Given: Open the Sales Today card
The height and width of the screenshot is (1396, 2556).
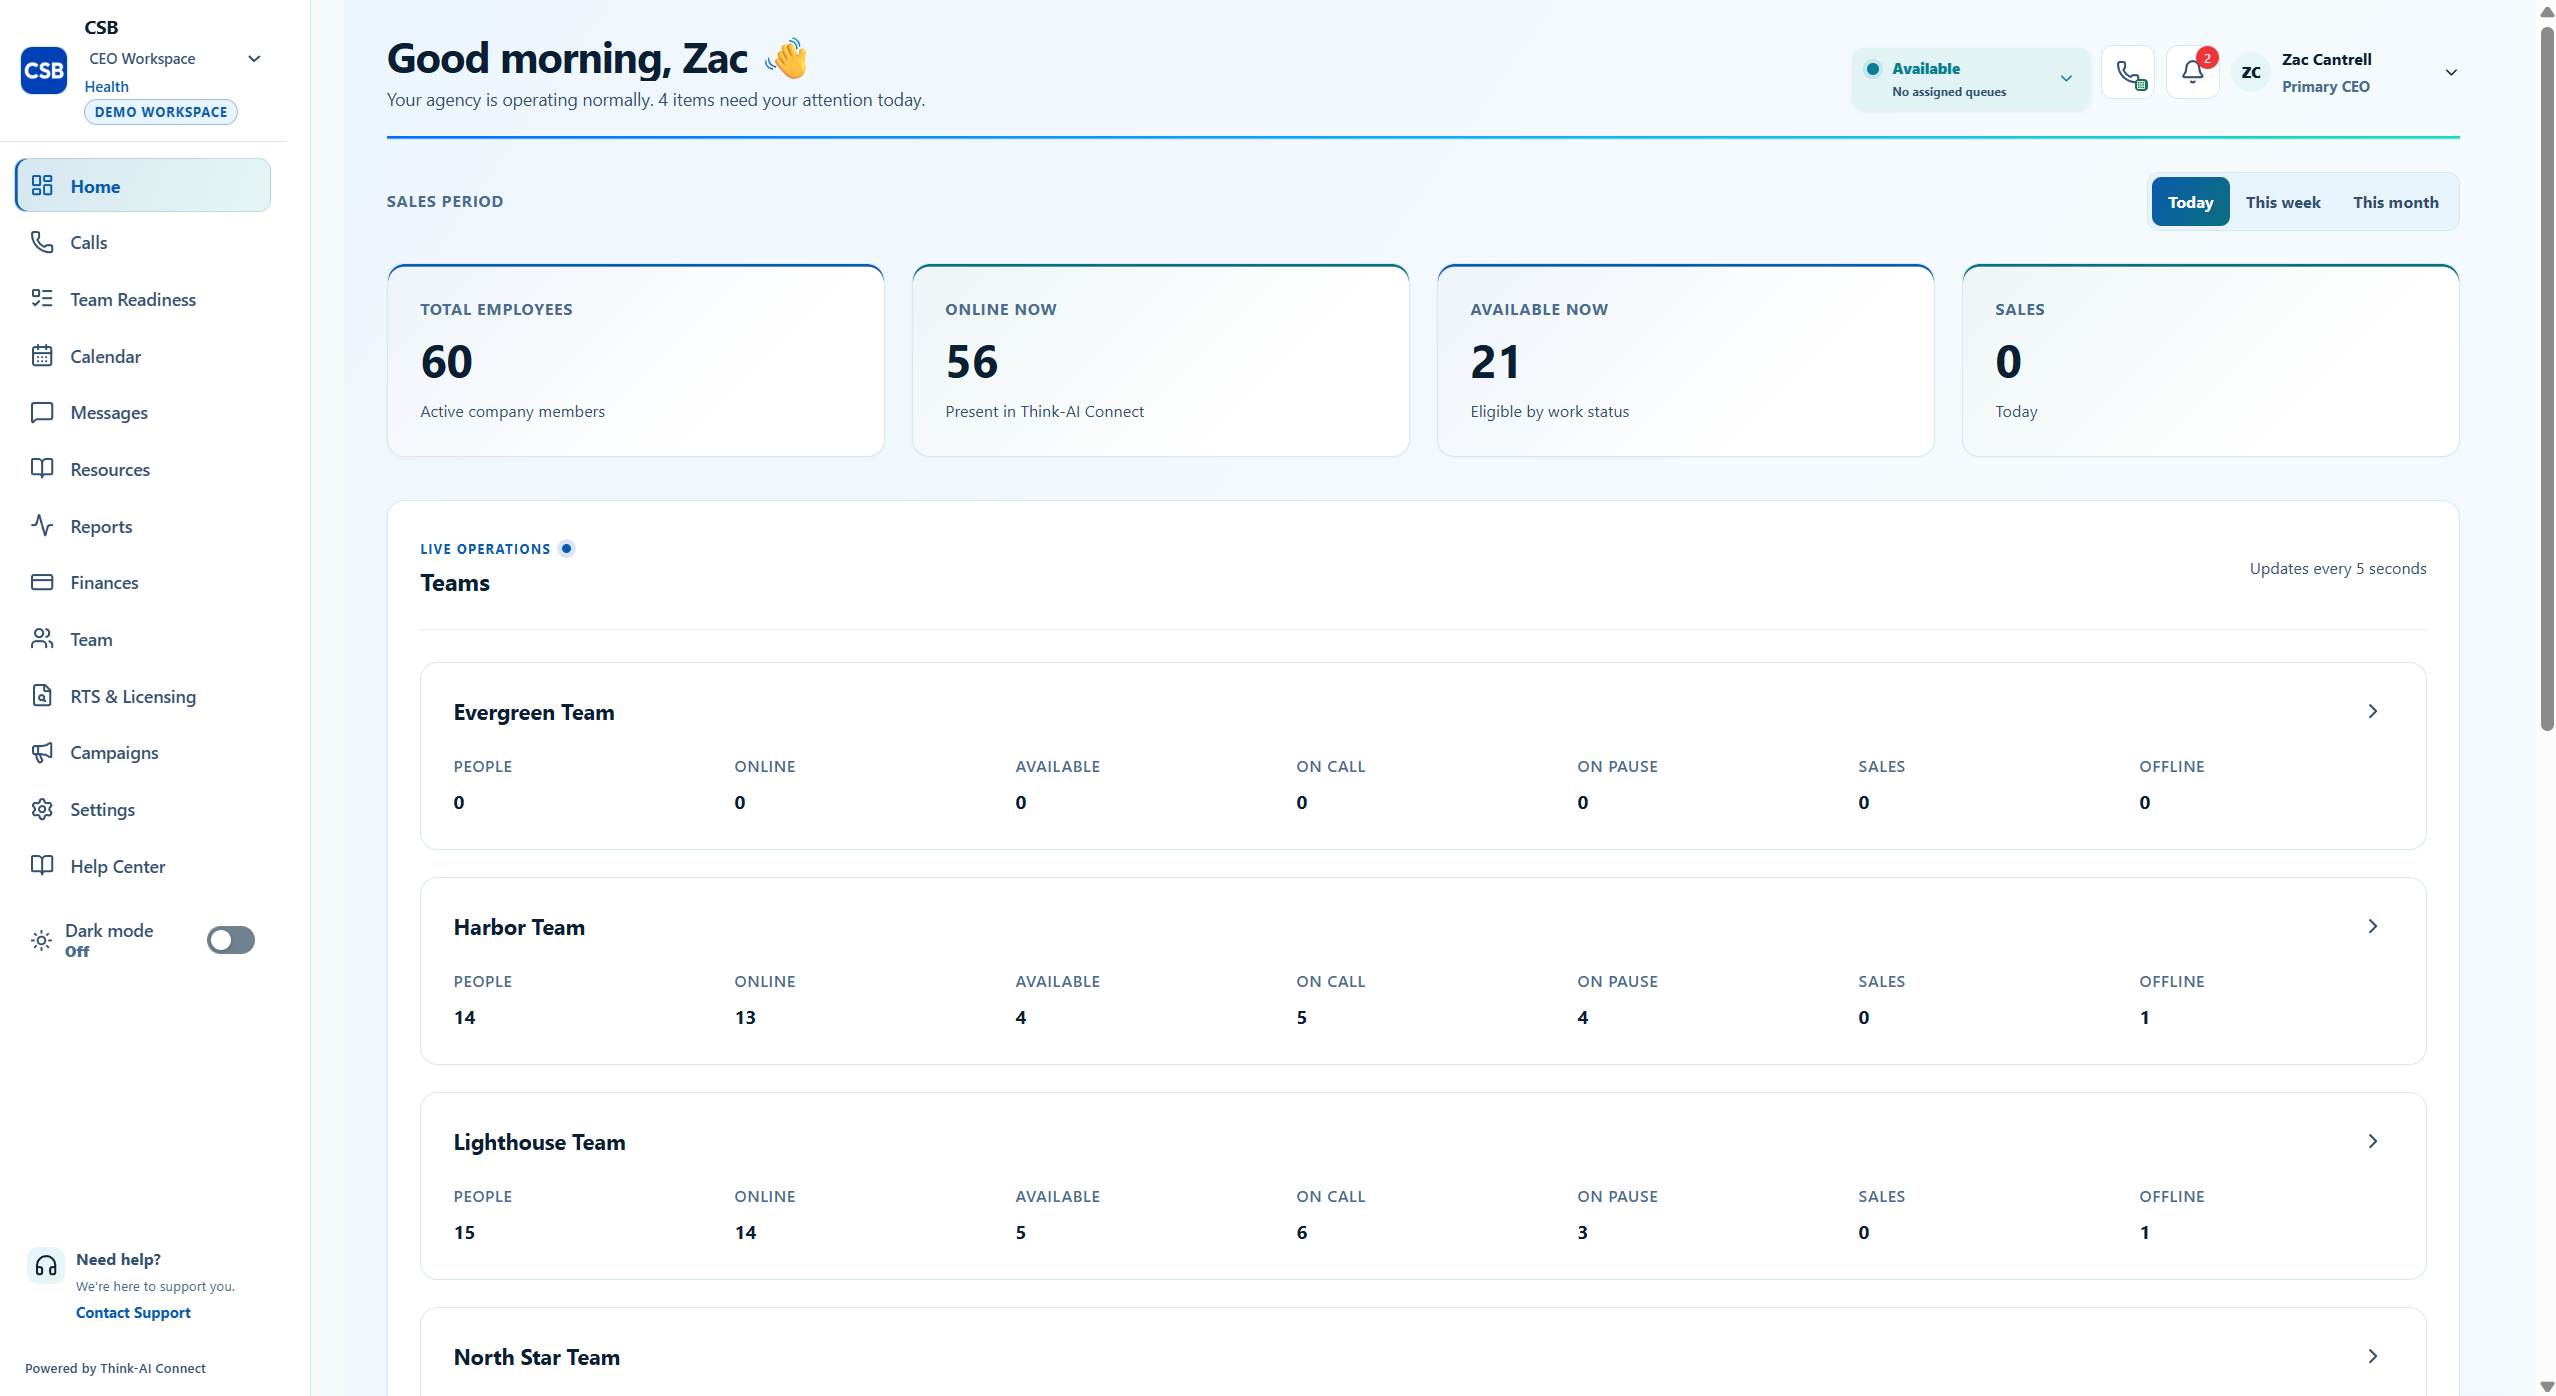Looking at the screenshot, I should pyautogui.click(x=2211, y=361).
